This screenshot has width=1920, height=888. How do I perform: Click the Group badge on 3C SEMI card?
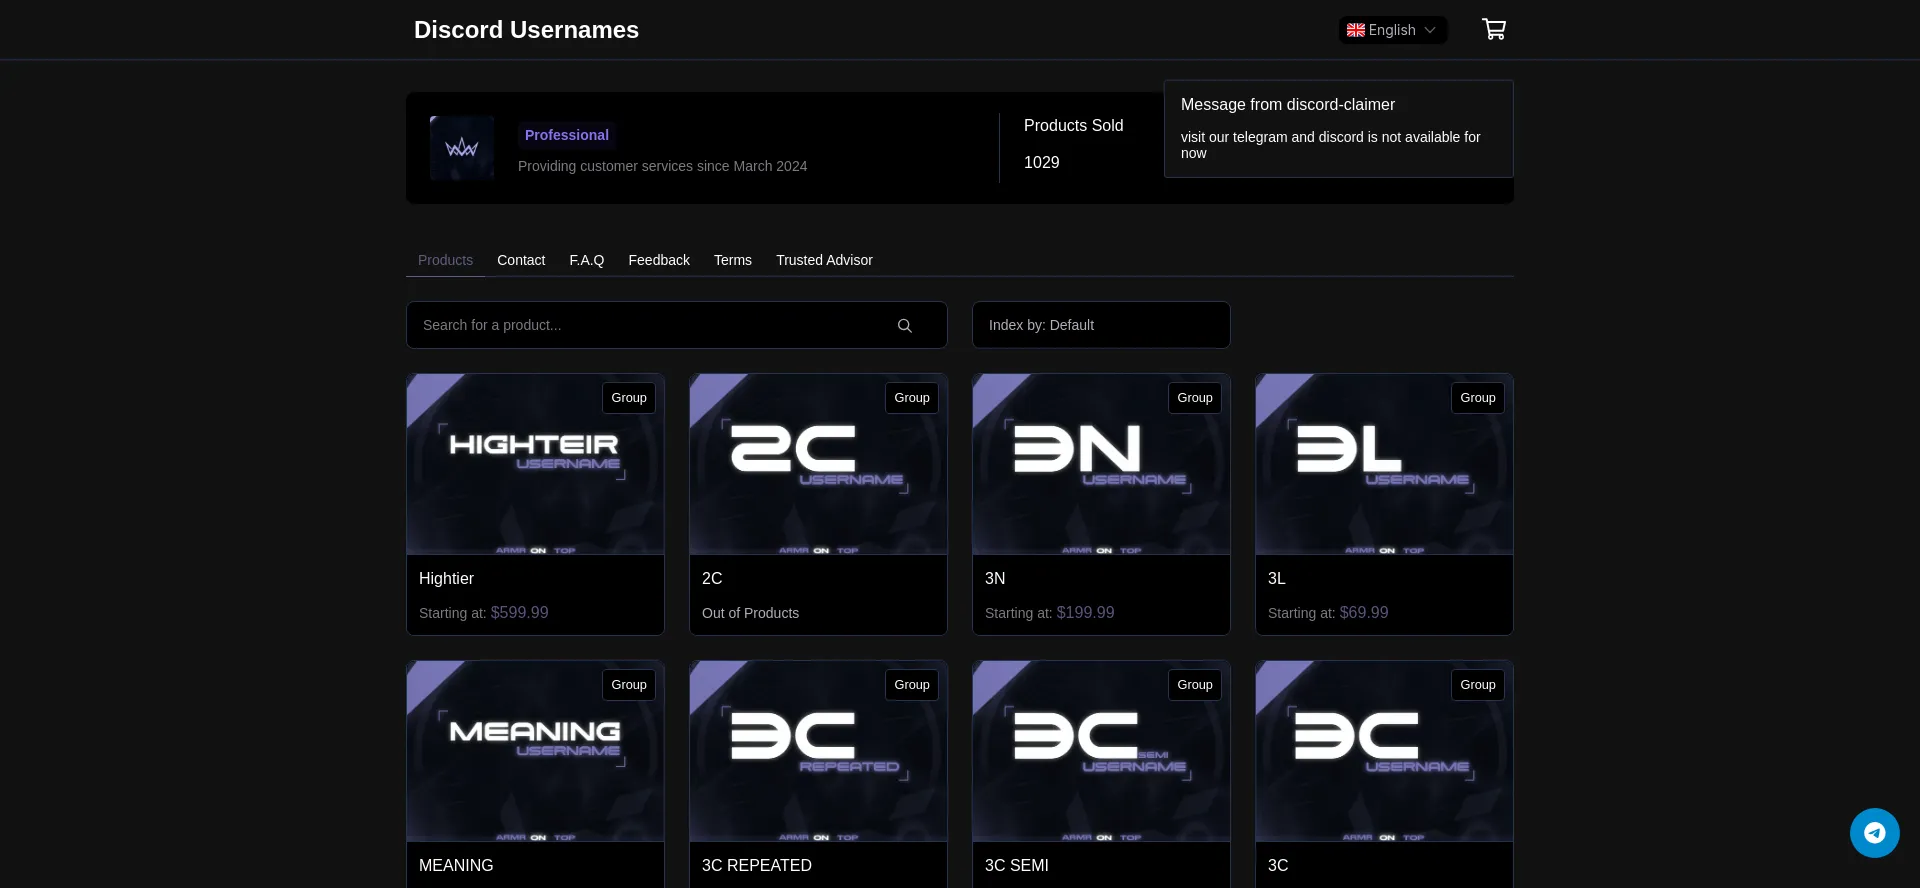click(x=1195, y=685)
